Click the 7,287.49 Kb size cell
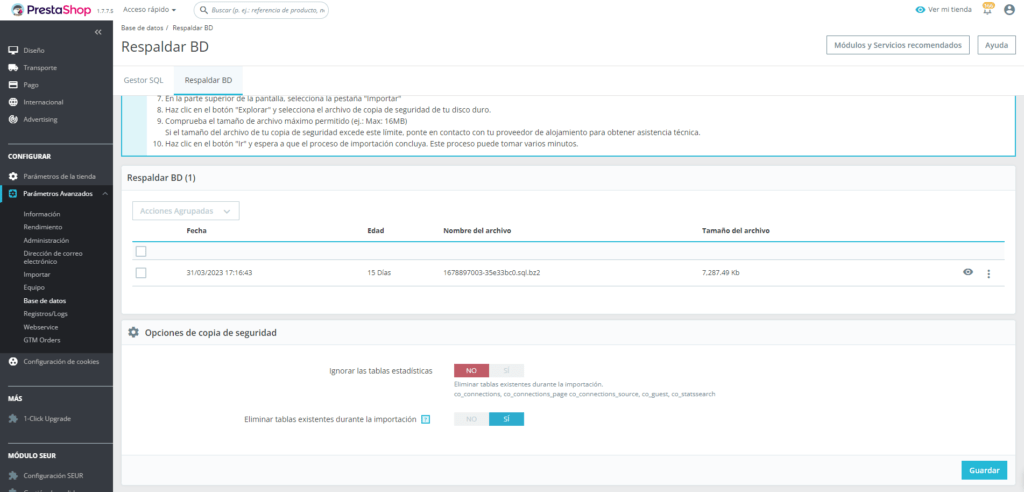Screen dimensions: 1024x492 [x=720, y=273]
